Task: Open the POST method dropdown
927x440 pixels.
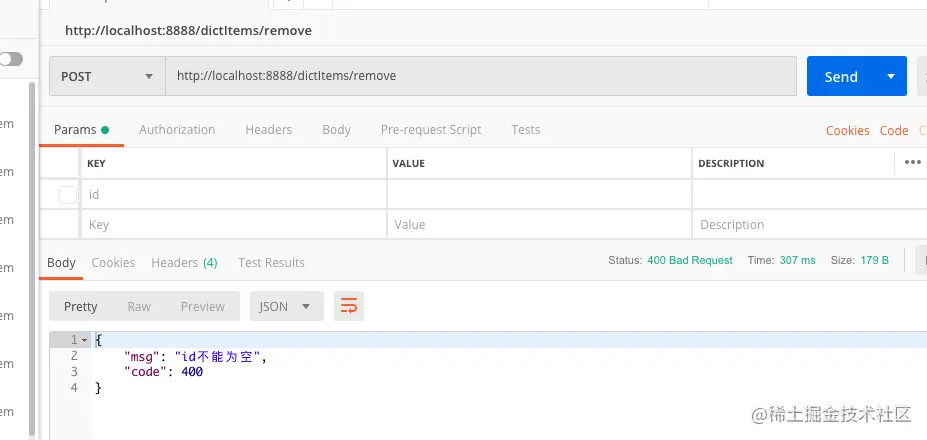Action: point(108,76)
